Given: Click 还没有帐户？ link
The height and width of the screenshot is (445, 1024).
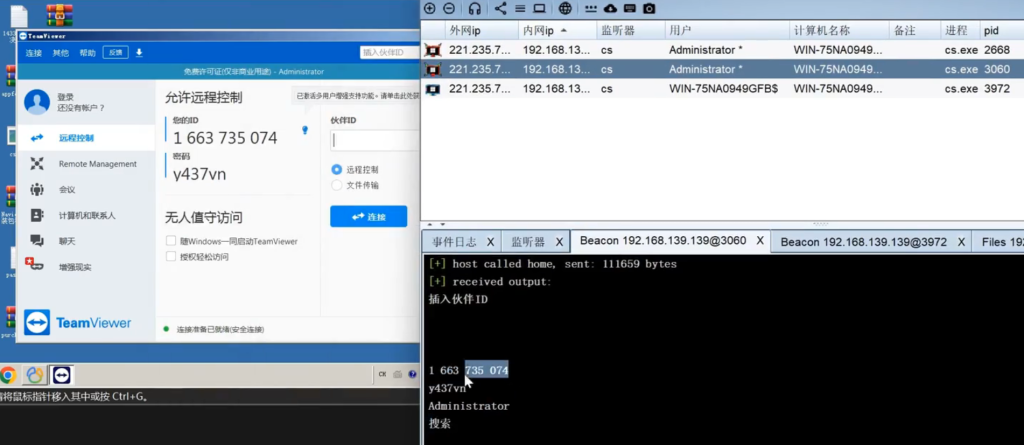Looking at the screenshot, I should click(x=81, y=108).
